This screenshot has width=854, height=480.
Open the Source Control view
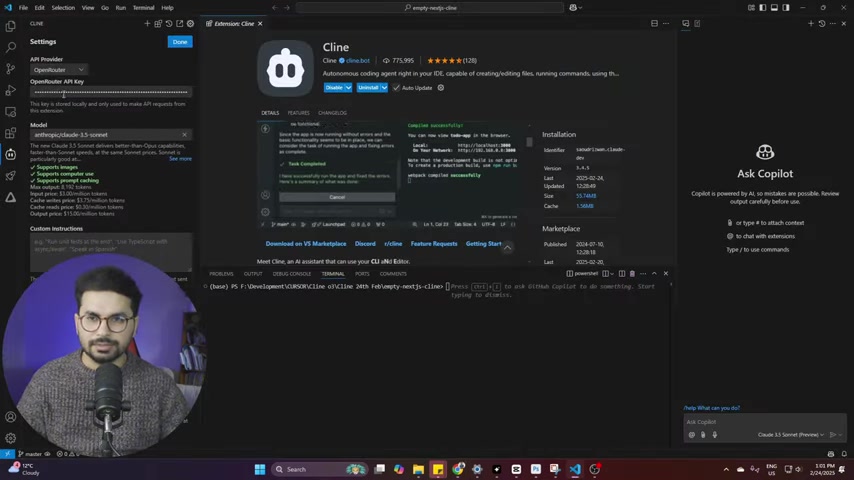coord(10,69)
